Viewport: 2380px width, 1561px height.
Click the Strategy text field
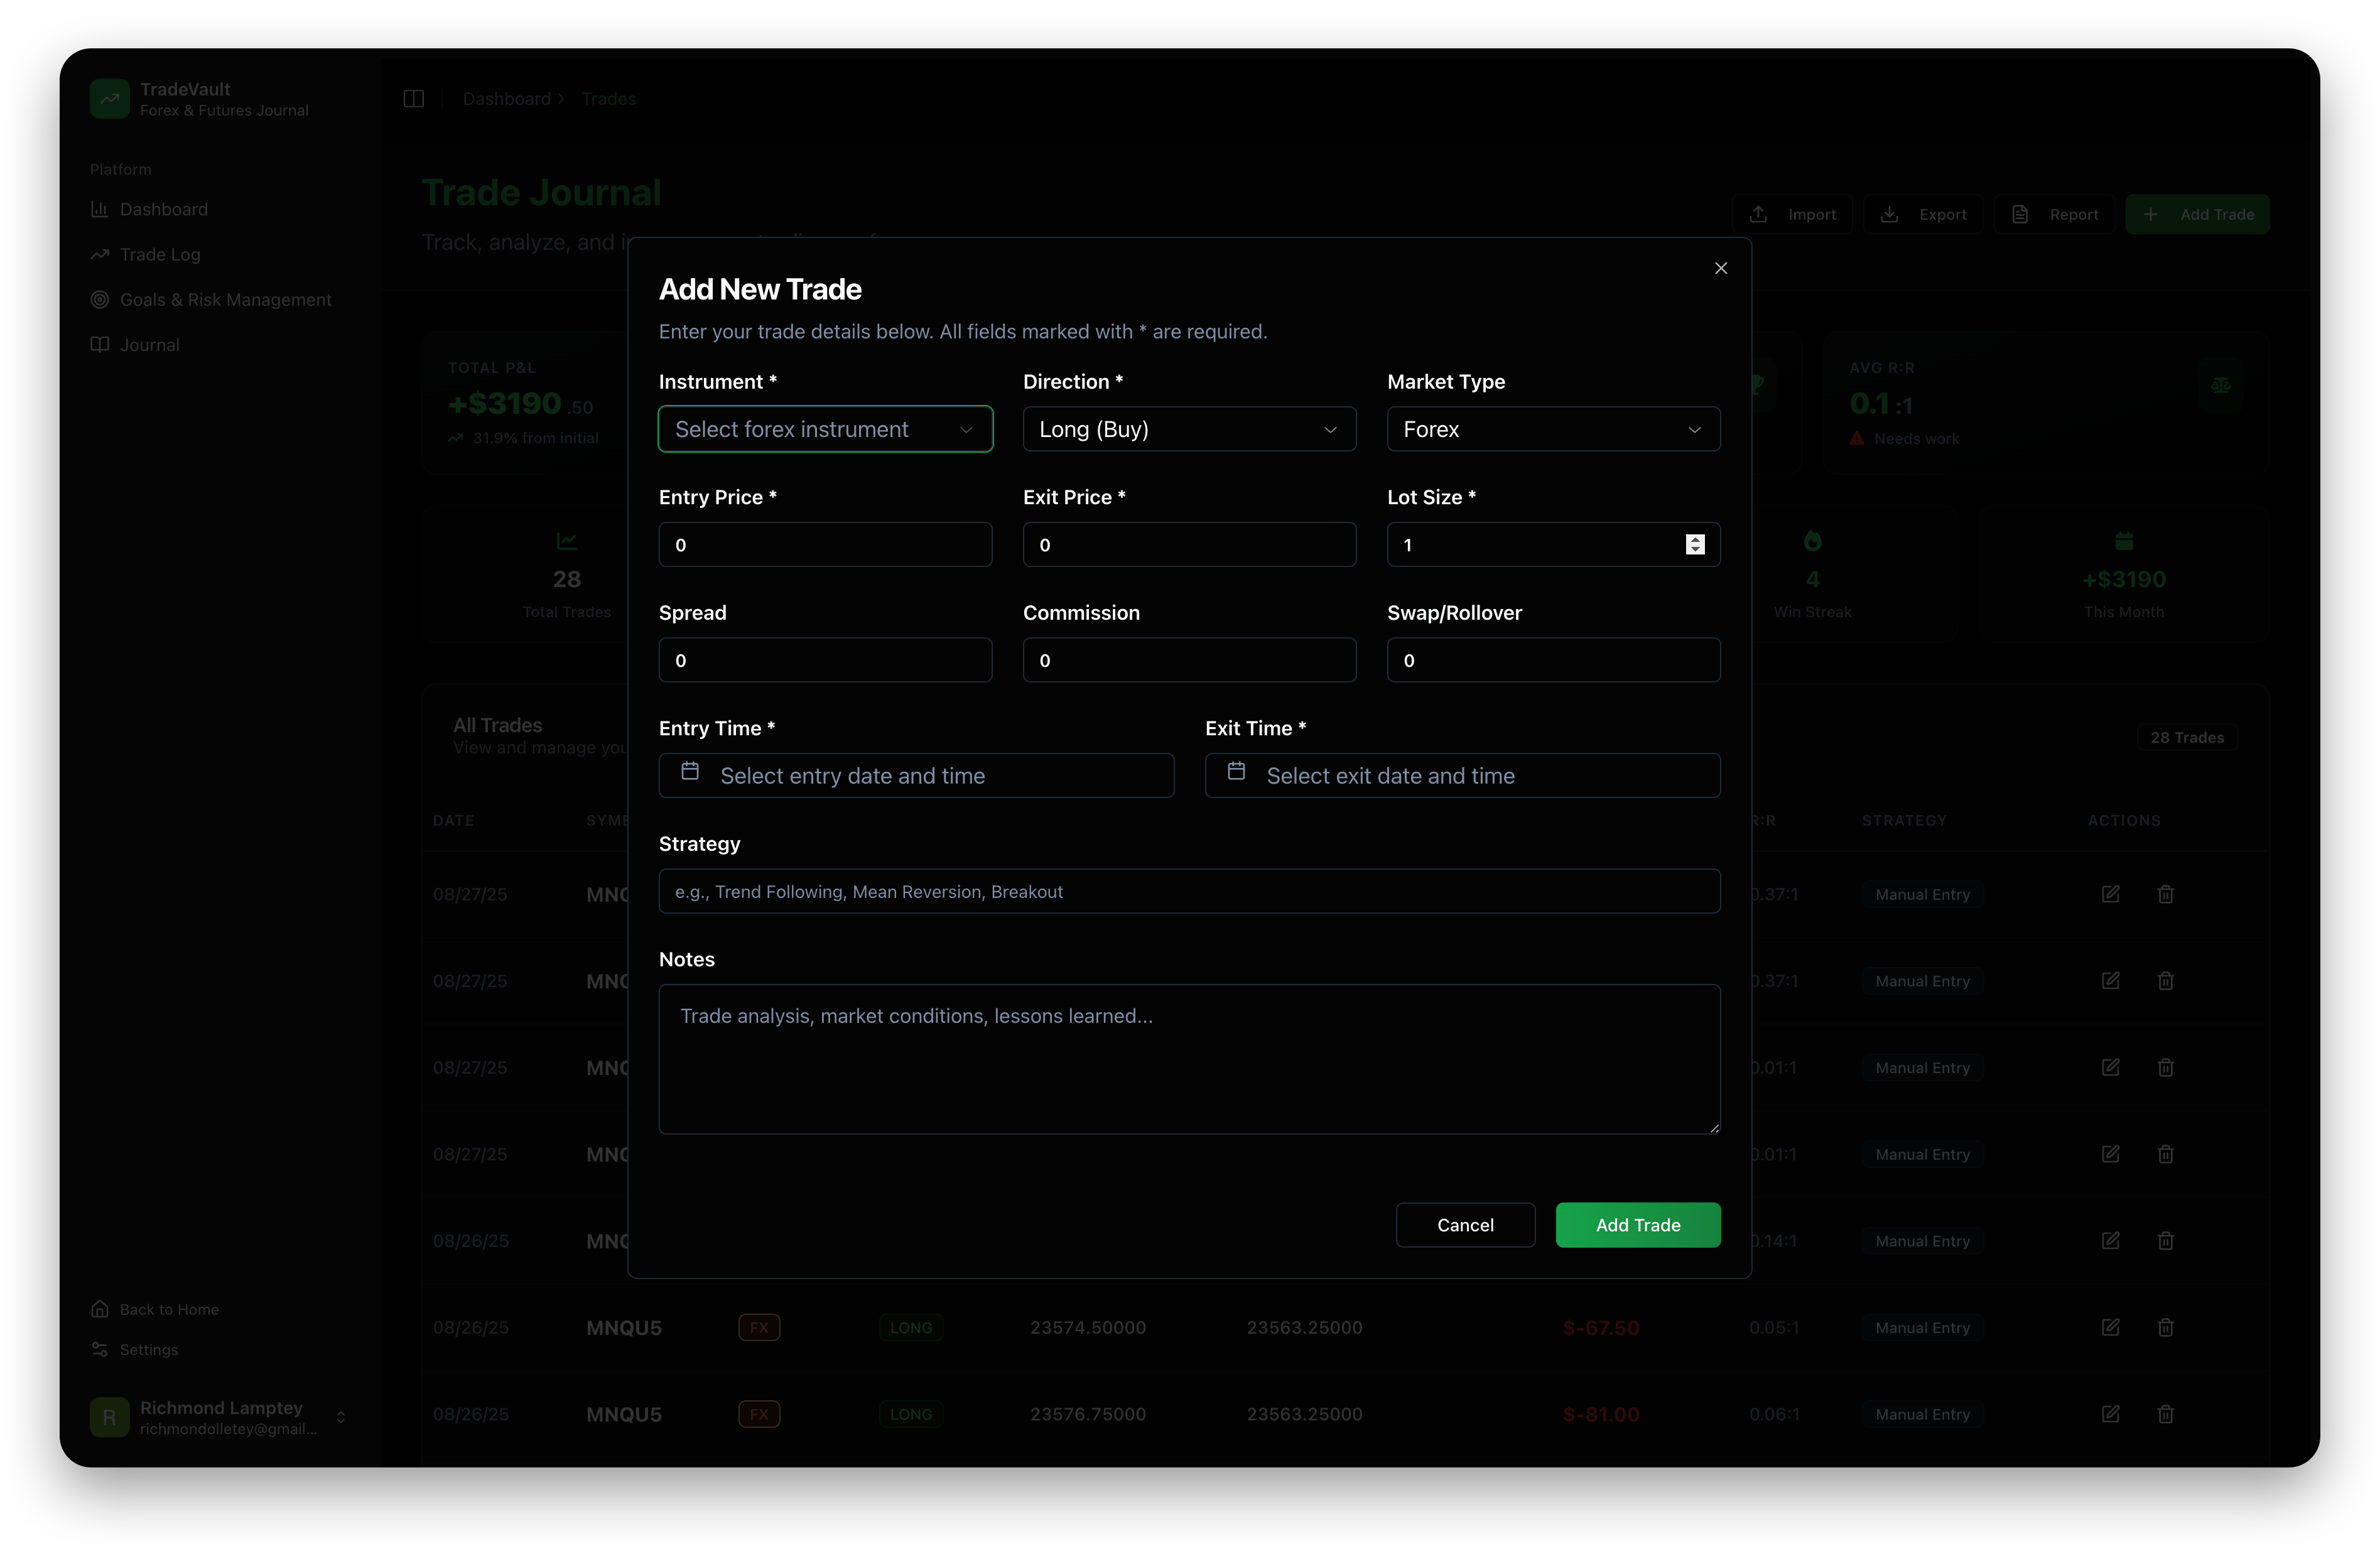click(1189, 891)
